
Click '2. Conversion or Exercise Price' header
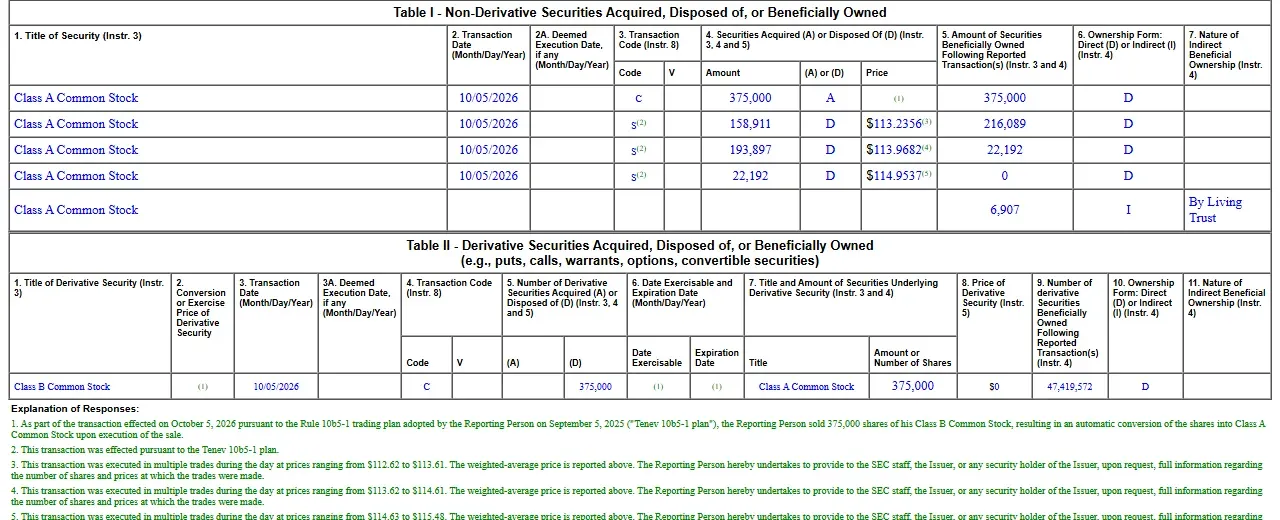(x=201, y=308)
